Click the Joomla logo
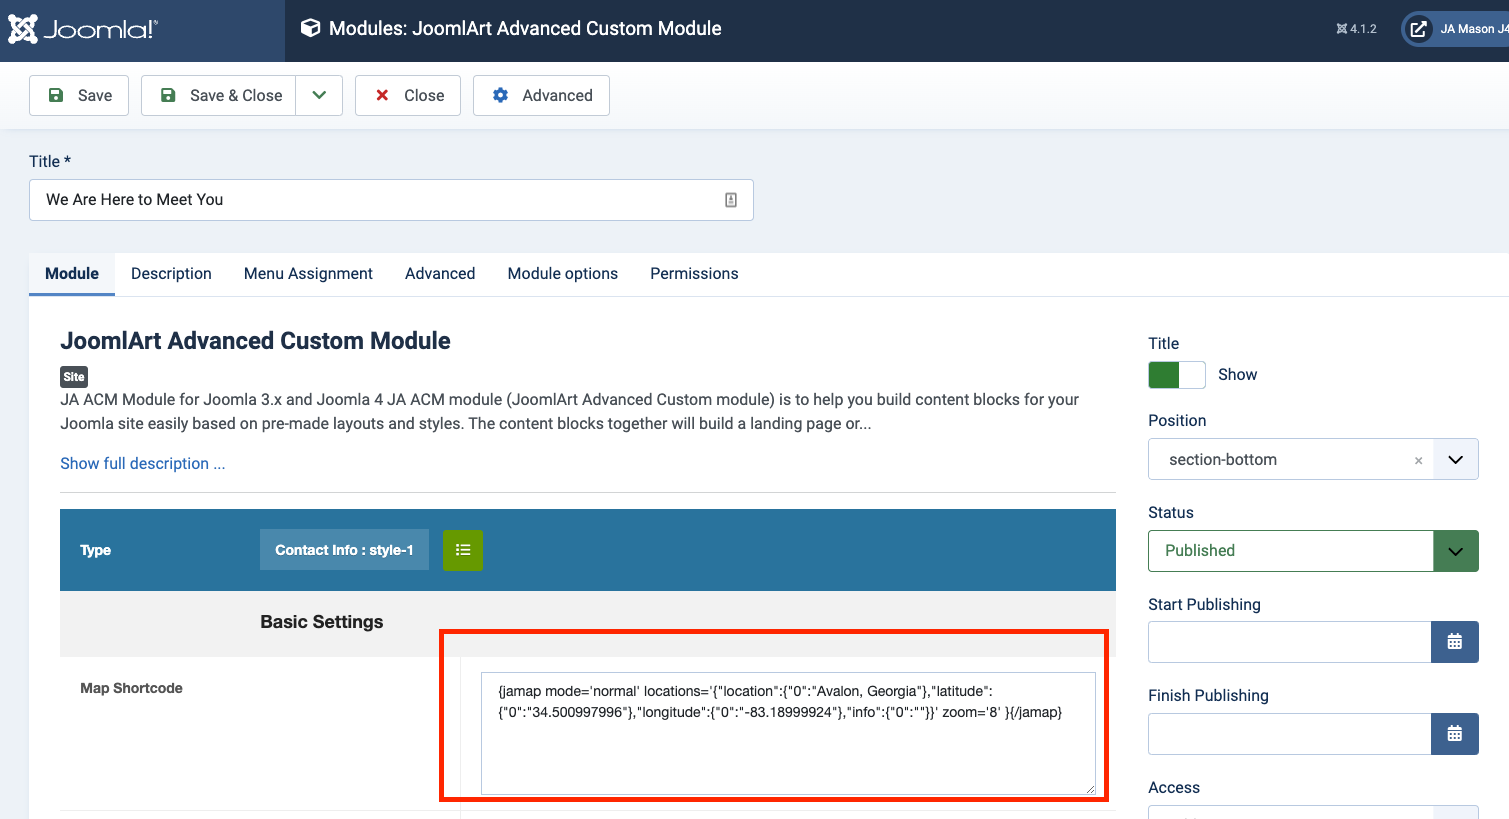 tap(83, 29)
